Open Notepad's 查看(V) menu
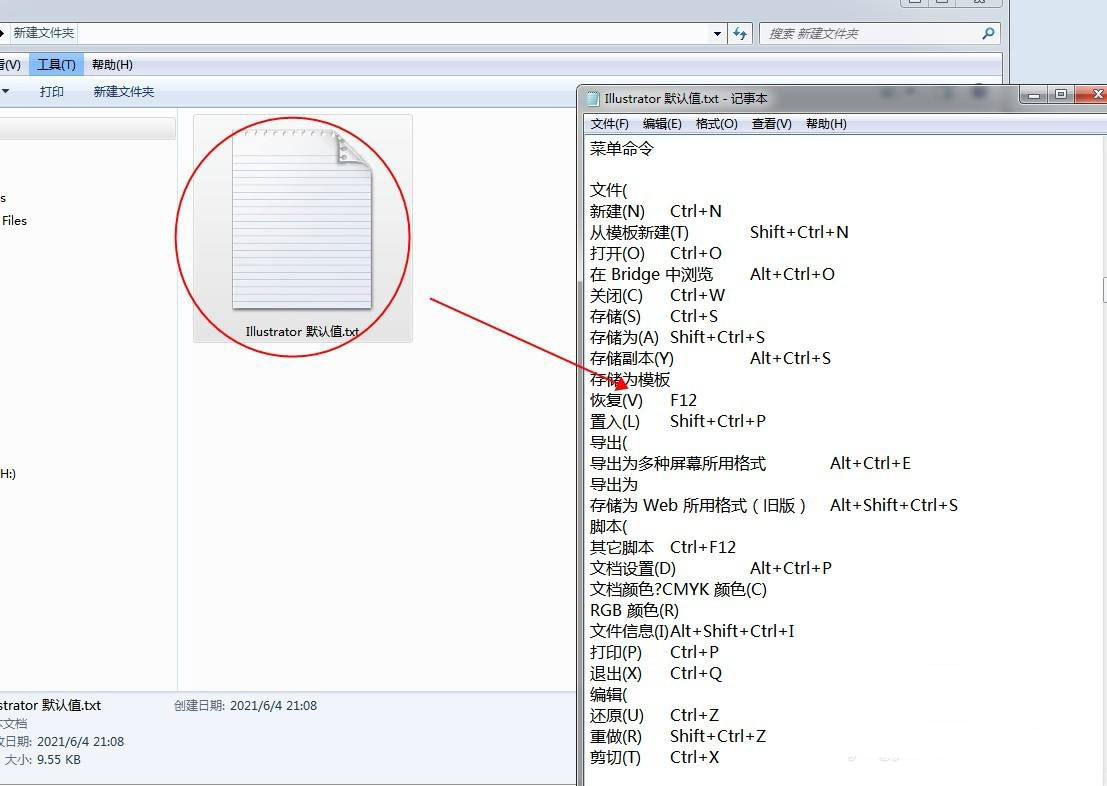This screenshot has height=786, width=1107. click(772, 124)
